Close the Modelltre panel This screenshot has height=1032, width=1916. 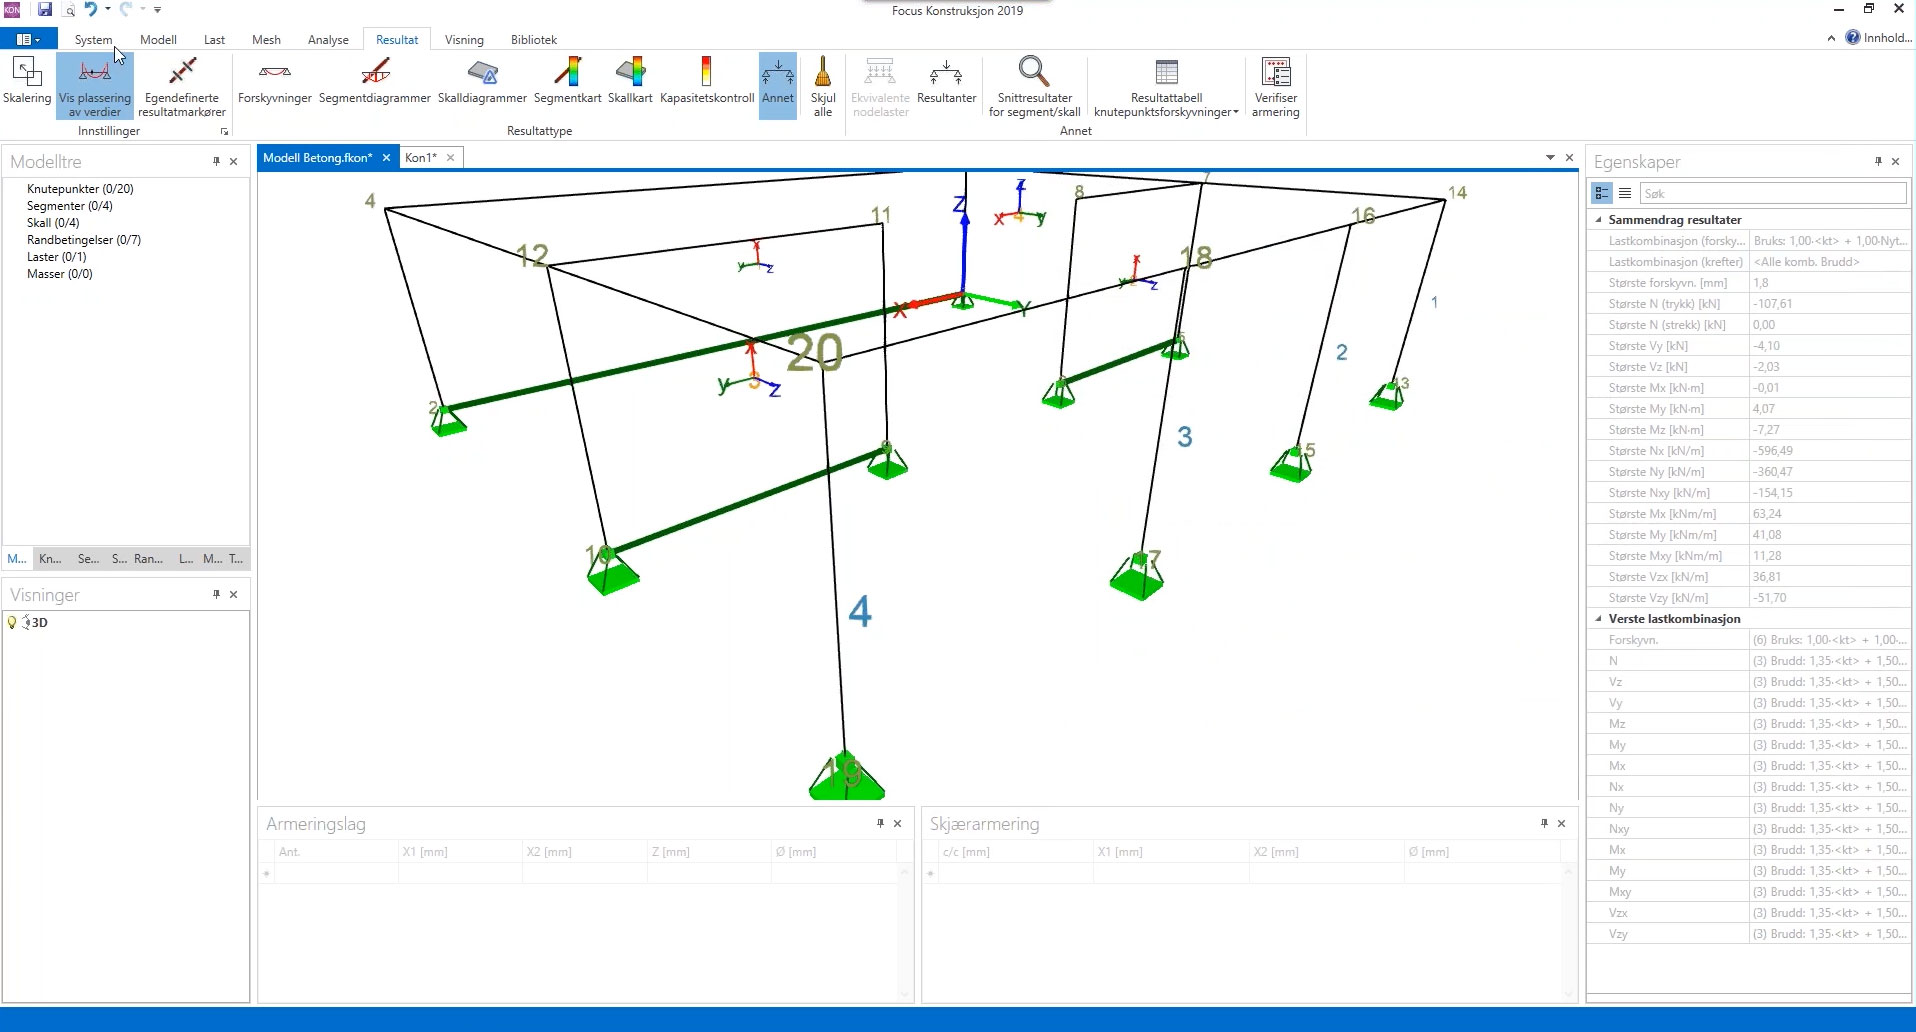(234, 161)
